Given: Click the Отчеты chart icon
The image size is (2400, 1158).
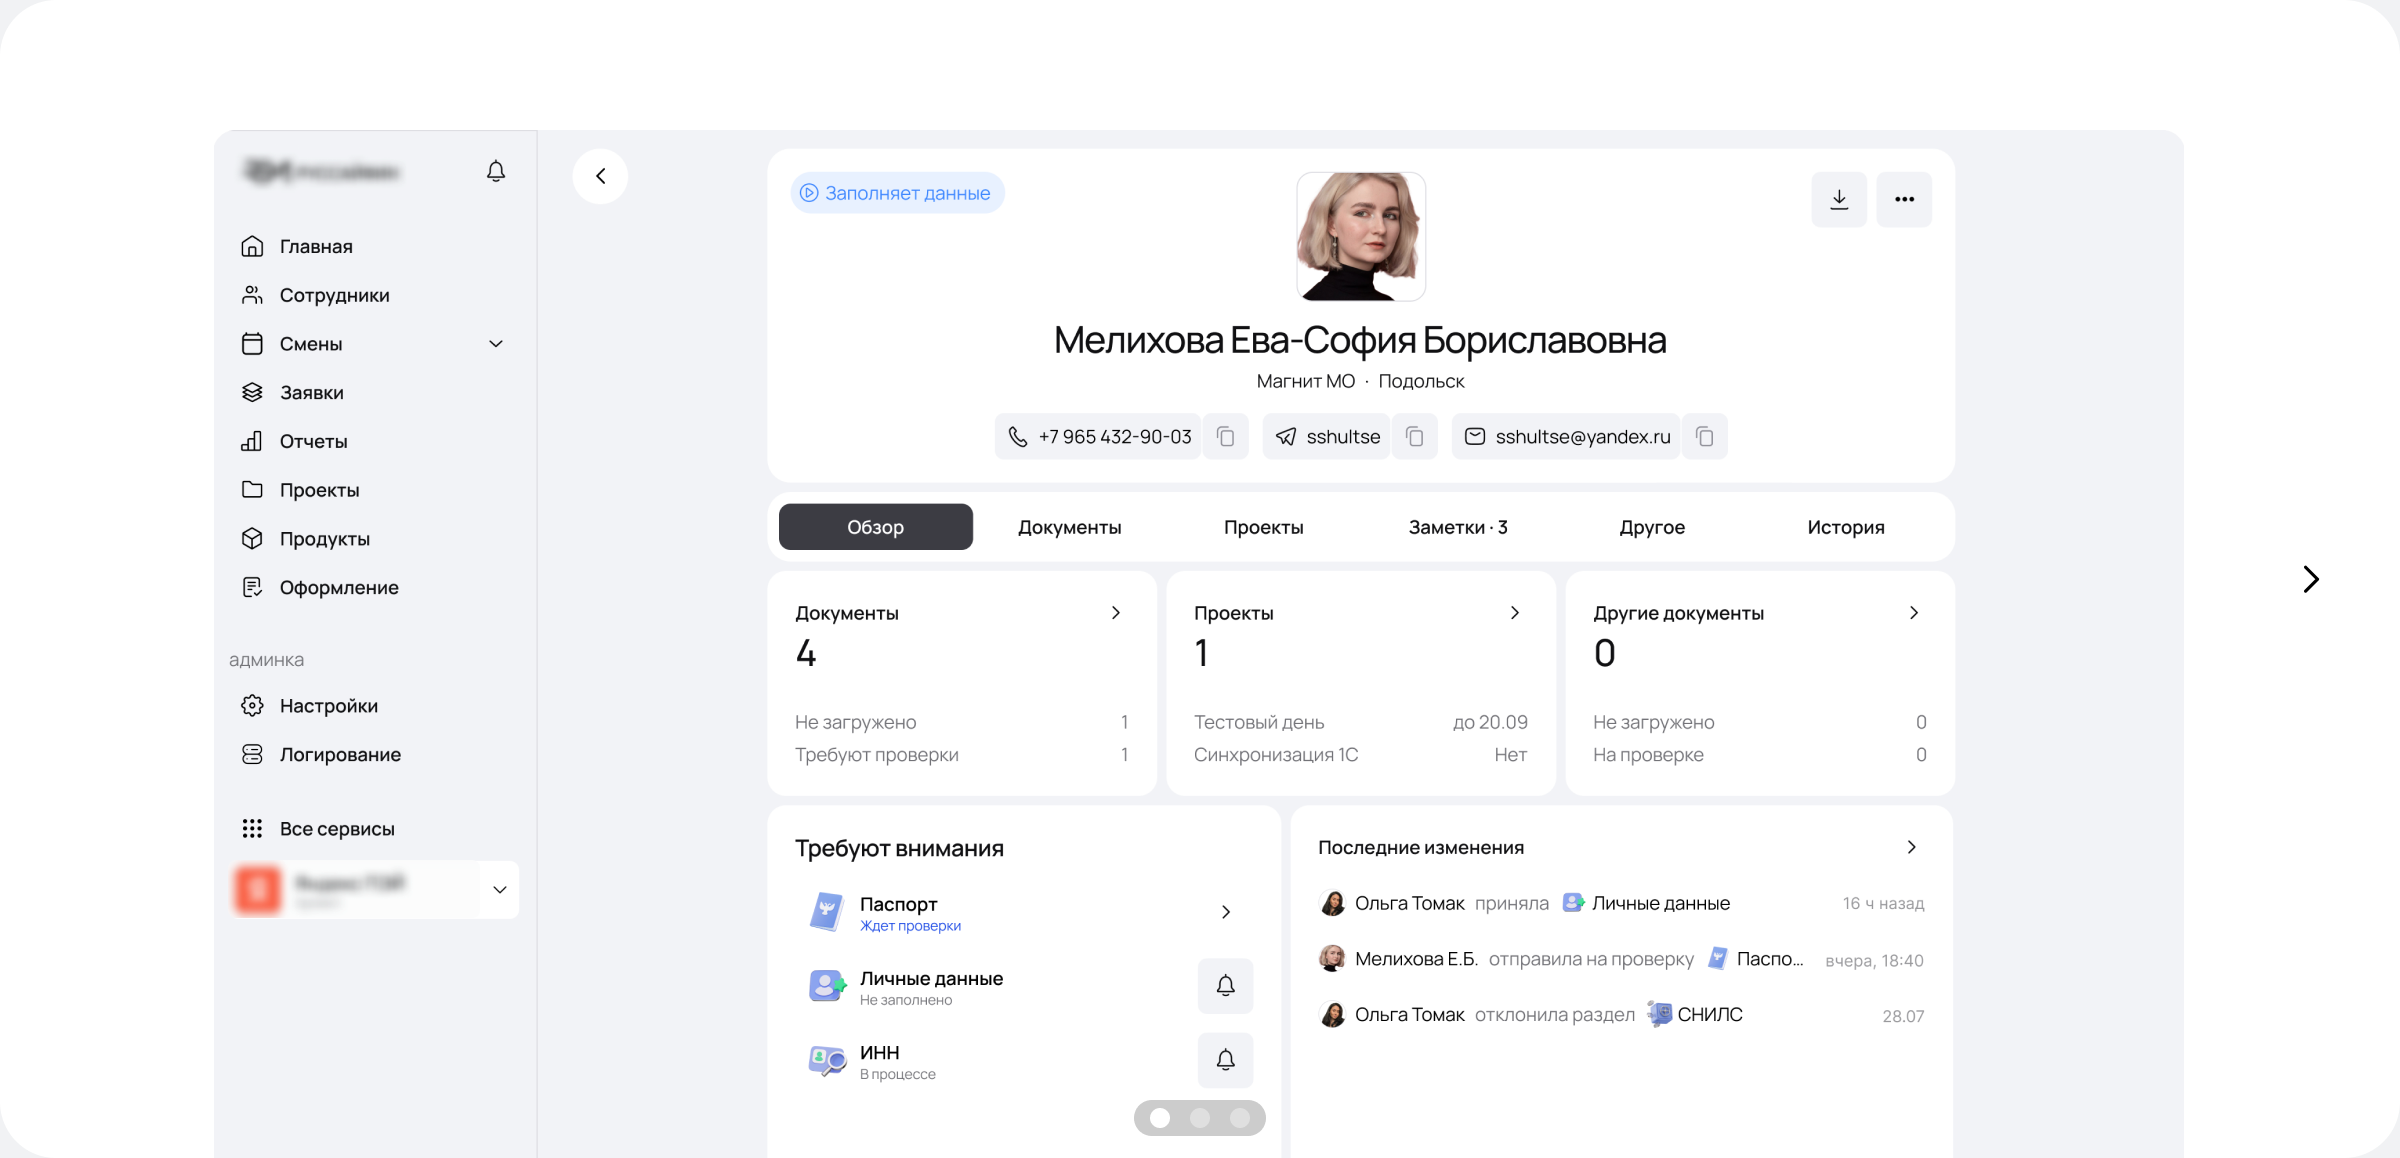Looking at the screenshot, I should pos(252,441).
